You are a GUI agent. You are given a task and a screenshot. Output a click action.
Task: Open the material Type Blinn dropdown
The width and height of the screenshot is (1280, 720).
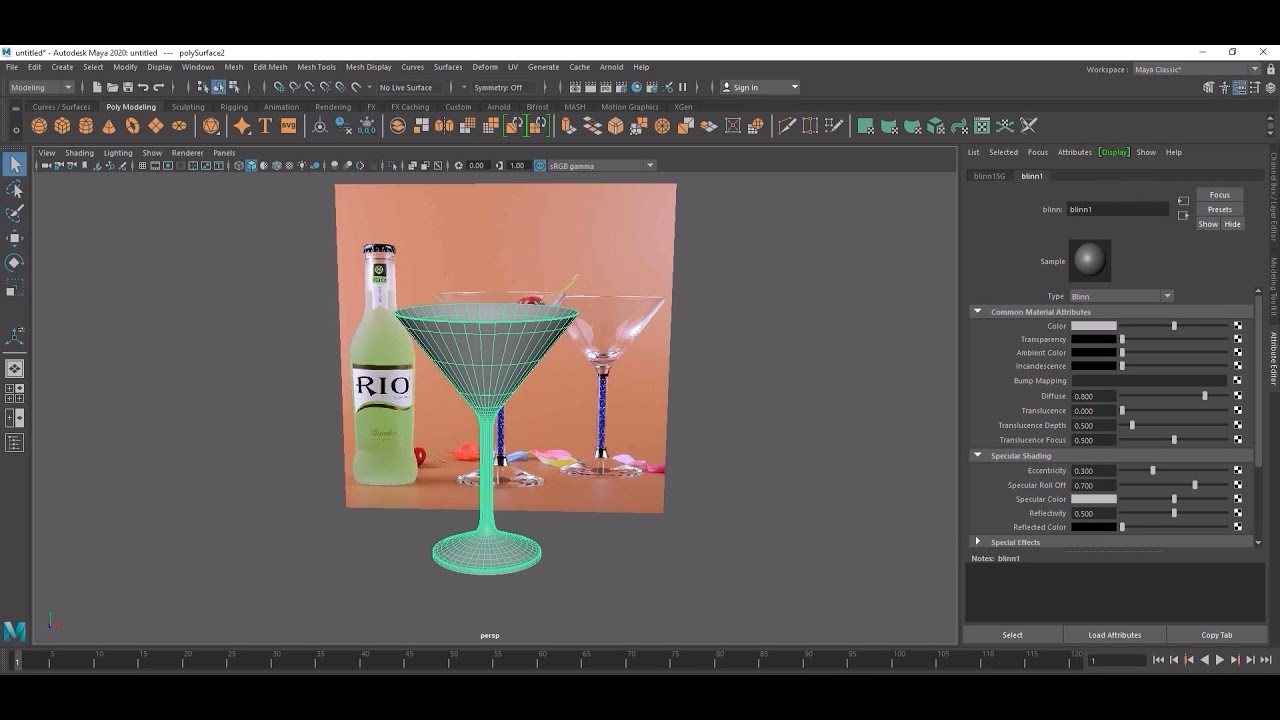tap(1121, 296)
